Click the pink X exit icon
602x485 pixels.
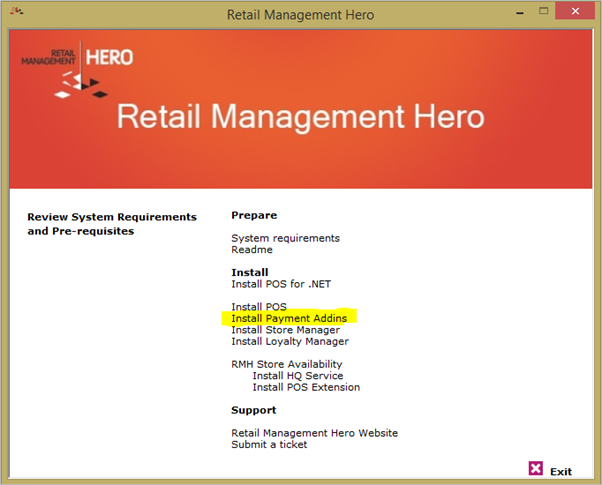[536, 468]
